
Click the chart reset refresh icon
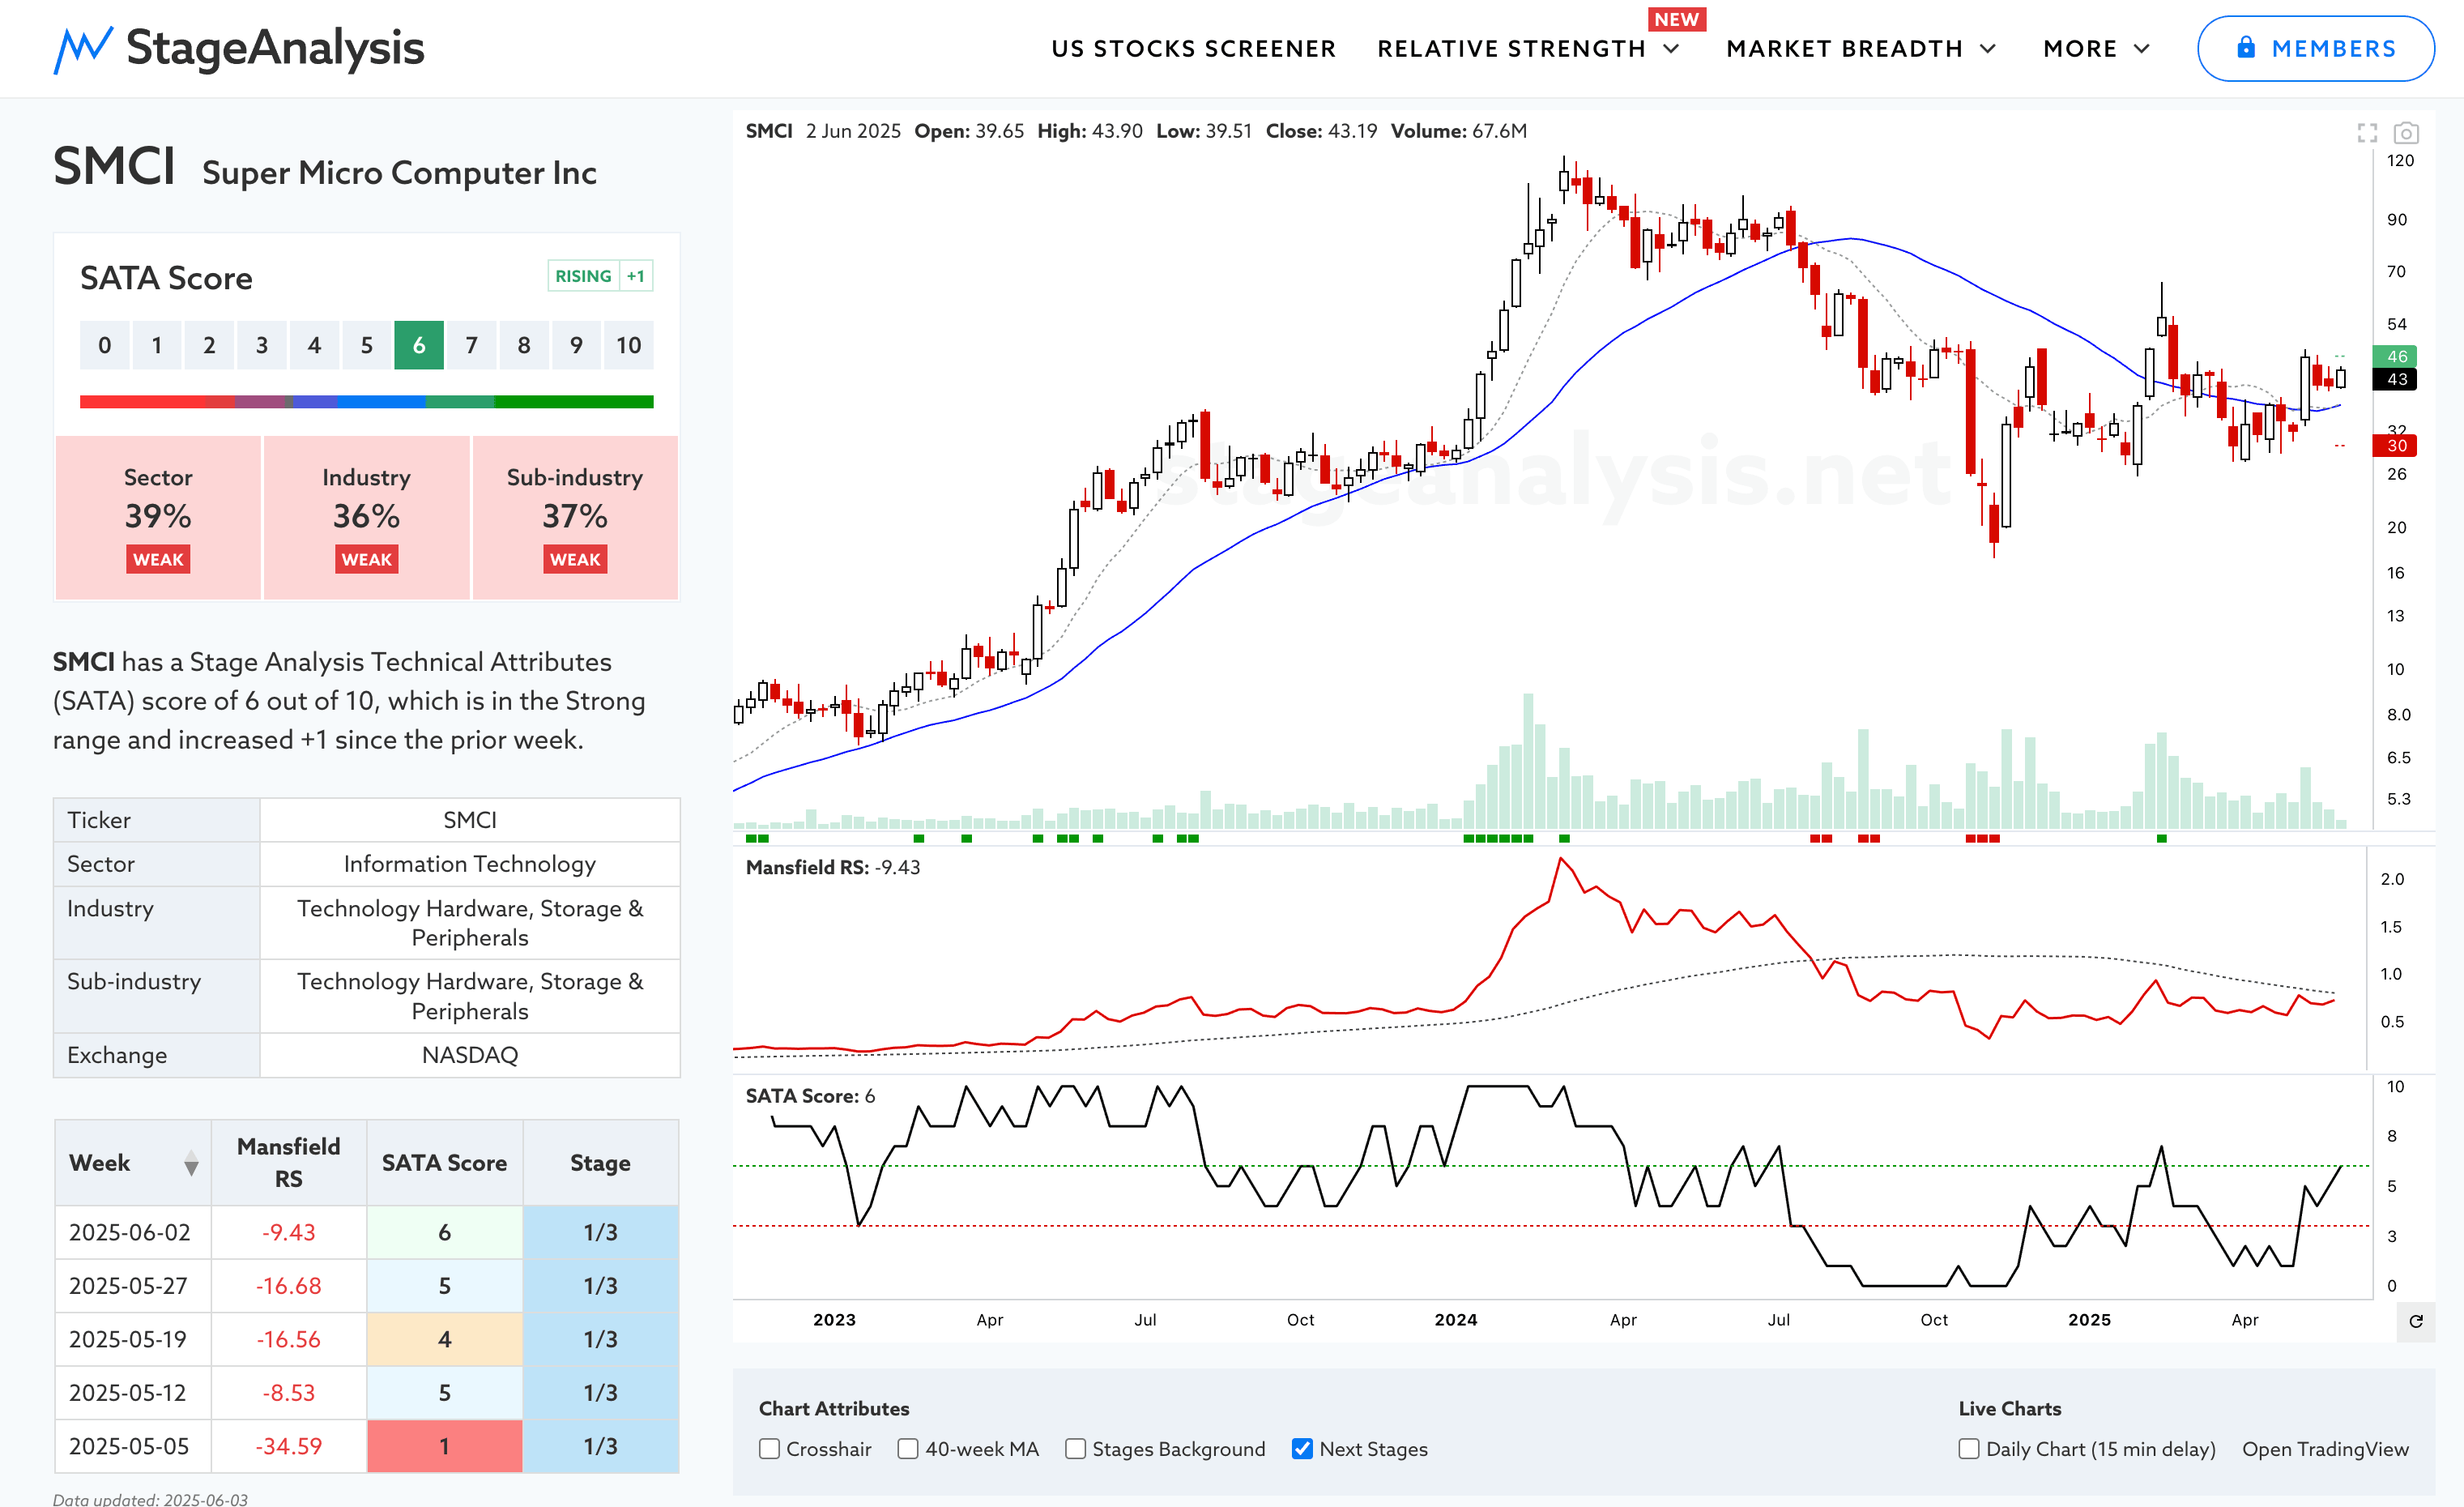pyautogui.click(x=2416, y=1321)
